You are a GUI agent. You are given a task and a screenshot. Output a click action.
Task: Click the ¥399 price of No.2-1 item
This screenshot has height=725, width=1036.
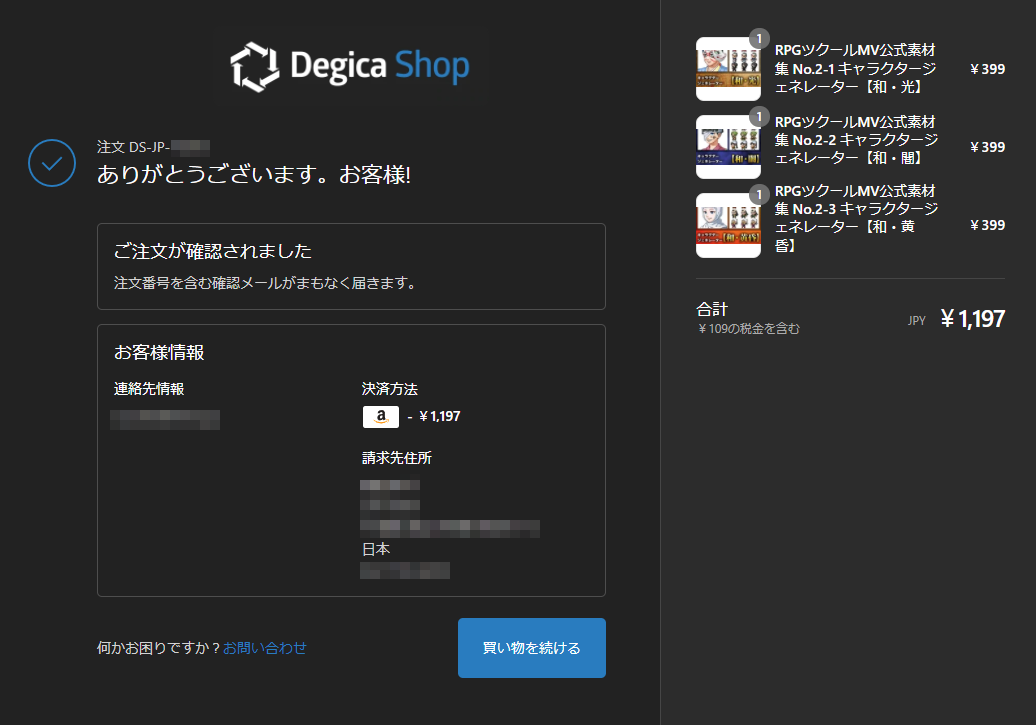[987, 69]
